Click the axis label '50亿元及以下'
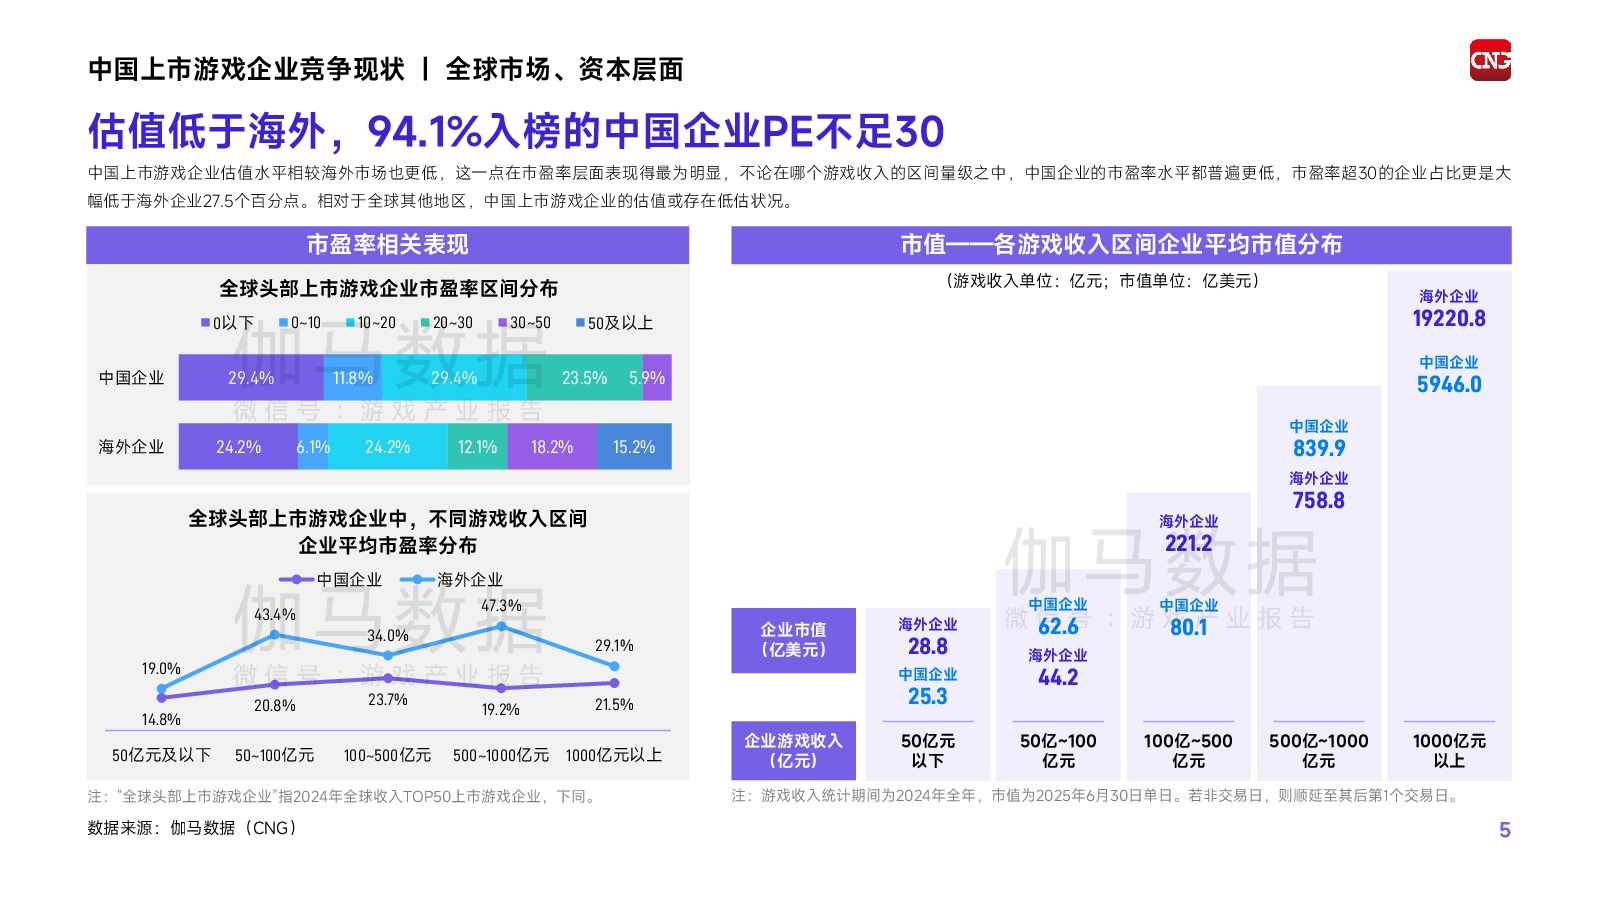 [x=161, y=756]
